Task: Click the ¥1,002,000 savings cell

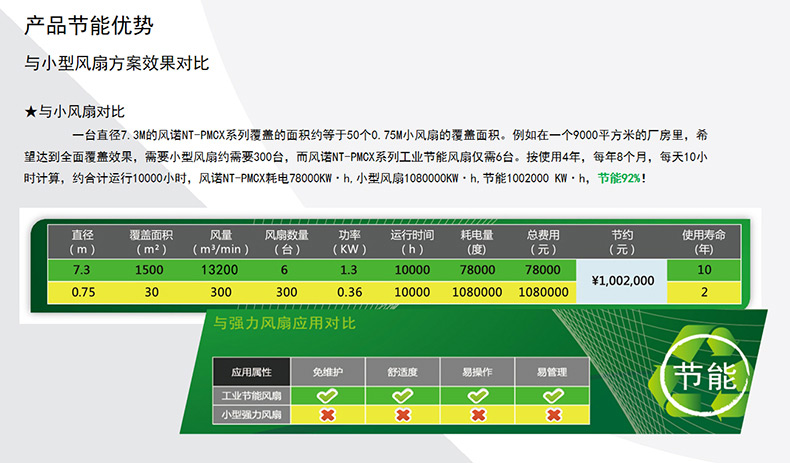Action: 622,281
